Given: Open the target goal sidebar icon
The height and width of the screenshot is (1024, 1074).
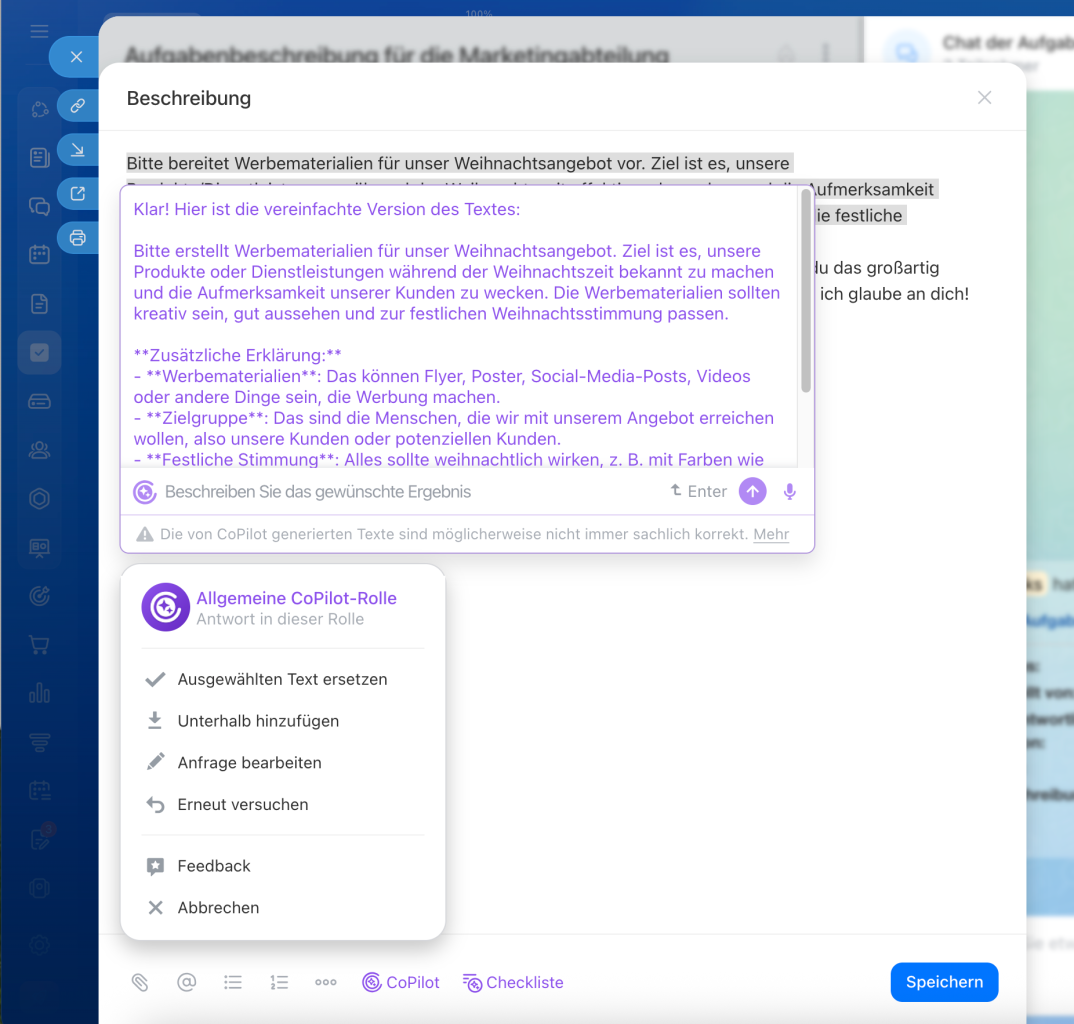Looking at the screenshot, I should click(x=39, y=596).
